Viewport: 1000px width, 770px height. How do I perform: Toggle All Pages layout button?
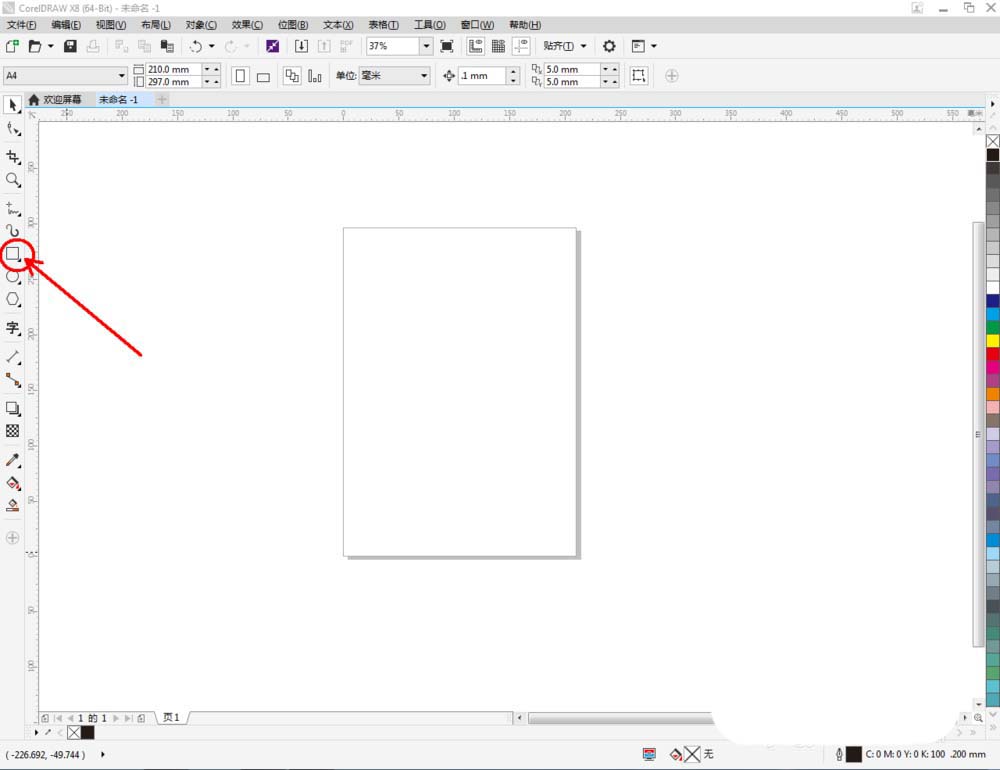(x=291, y=76)
